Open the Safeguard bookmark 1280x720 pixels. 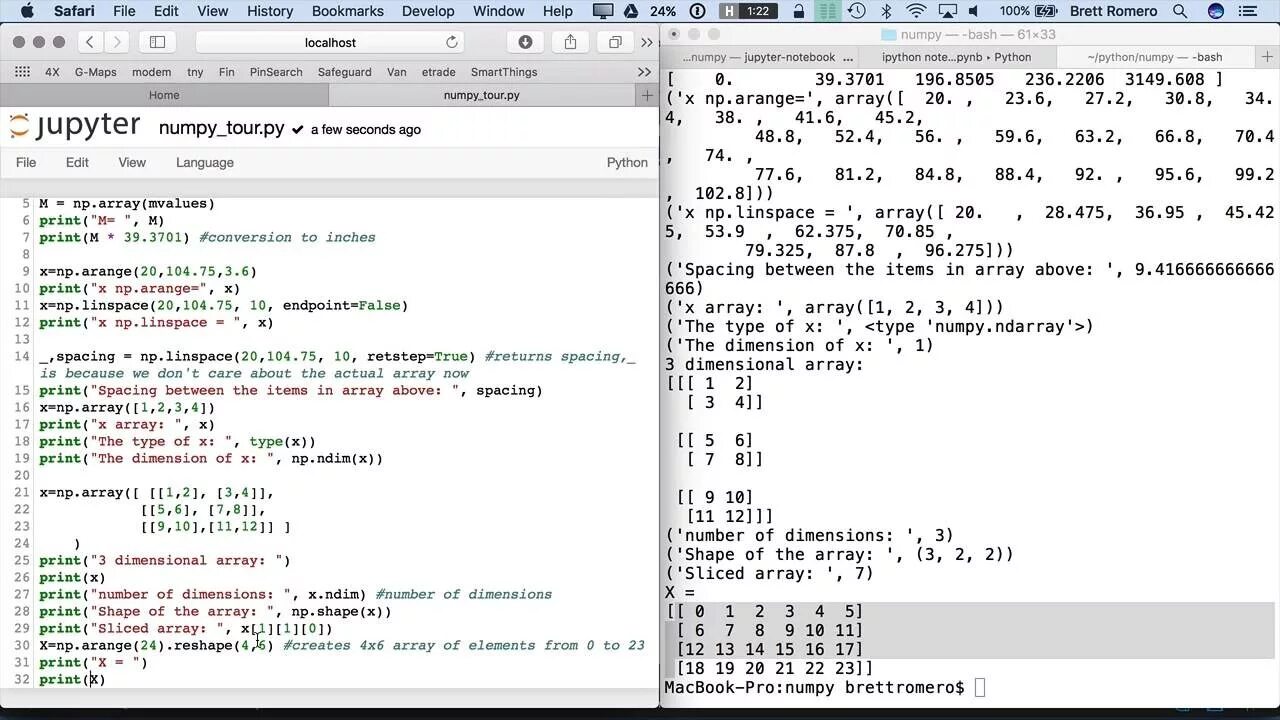[344, 72]
